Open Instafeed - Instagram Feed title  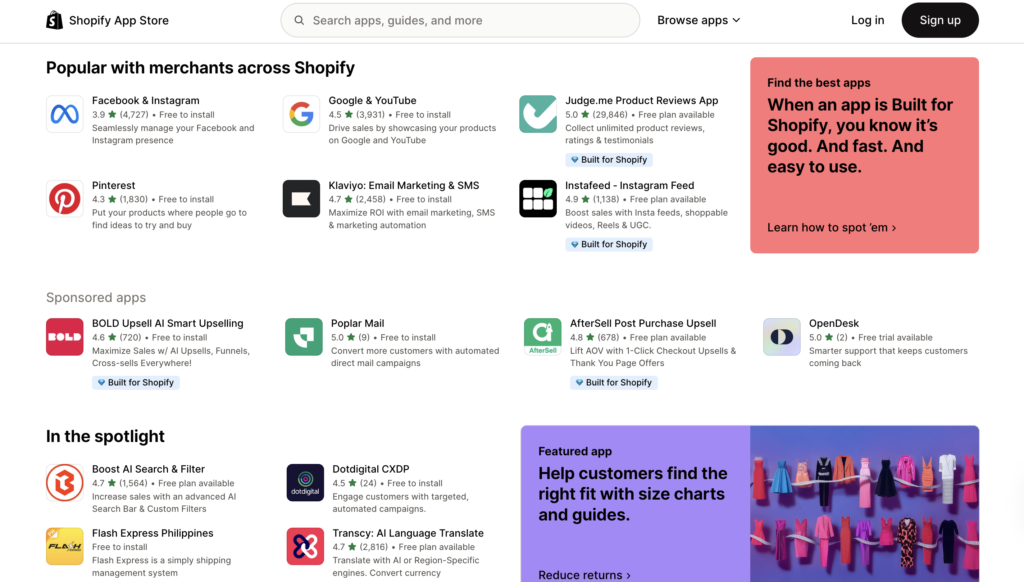pyautogui.click(x=630, y=186)
